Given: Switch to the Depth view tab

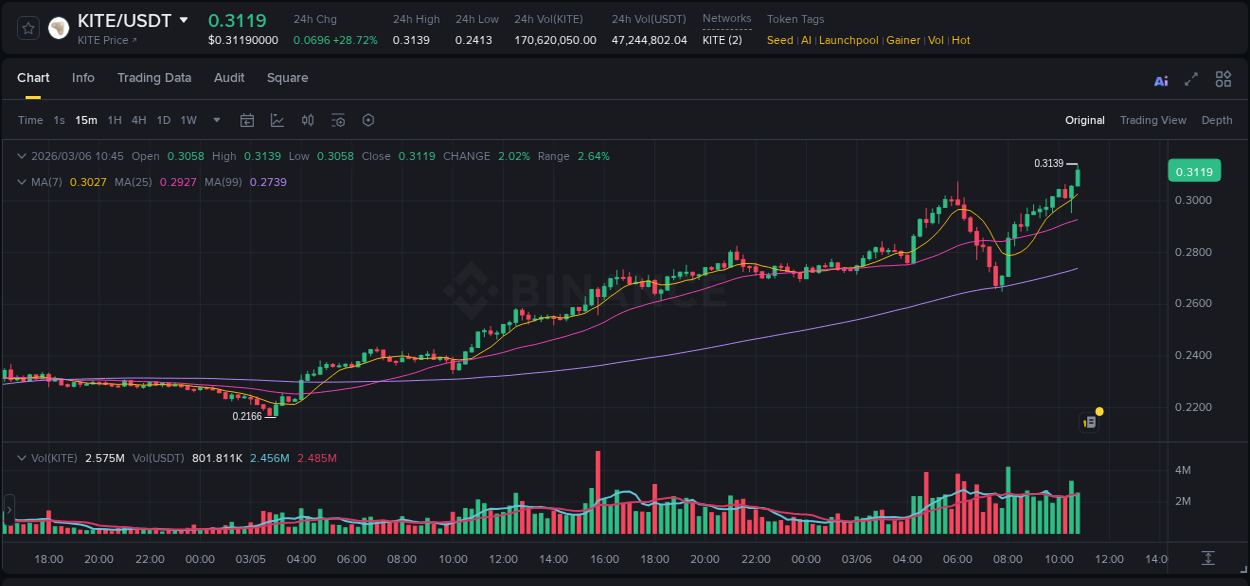Looking at the screenshot, I should click(x=1216, y=120).
